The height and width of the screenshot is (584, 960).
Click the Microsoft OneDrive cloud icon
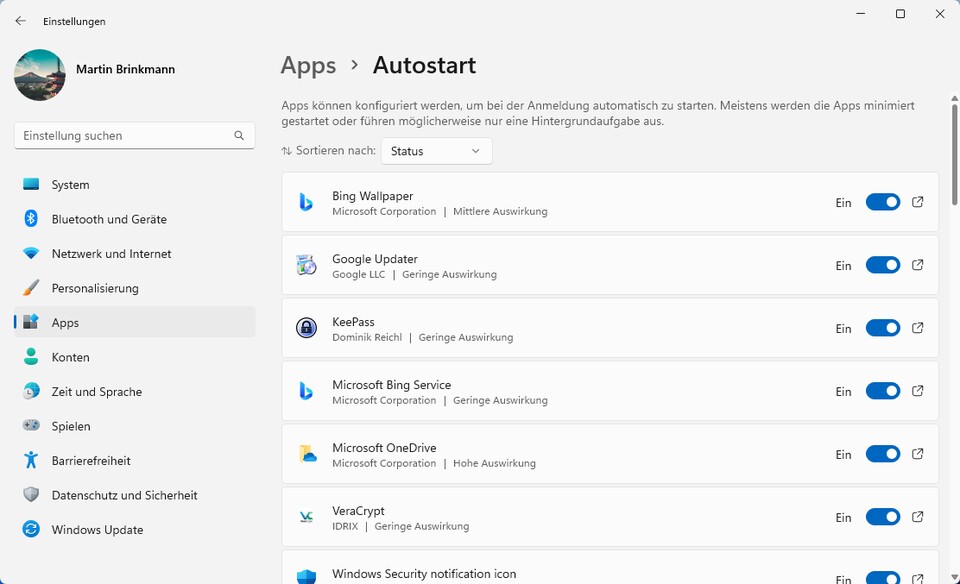pyautogui.click(x=306, y=454)
